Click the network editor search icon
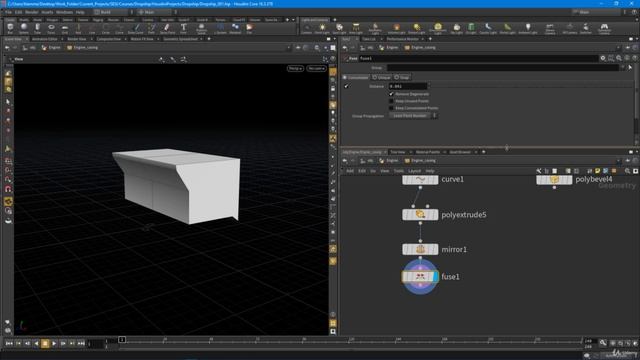 627,171
